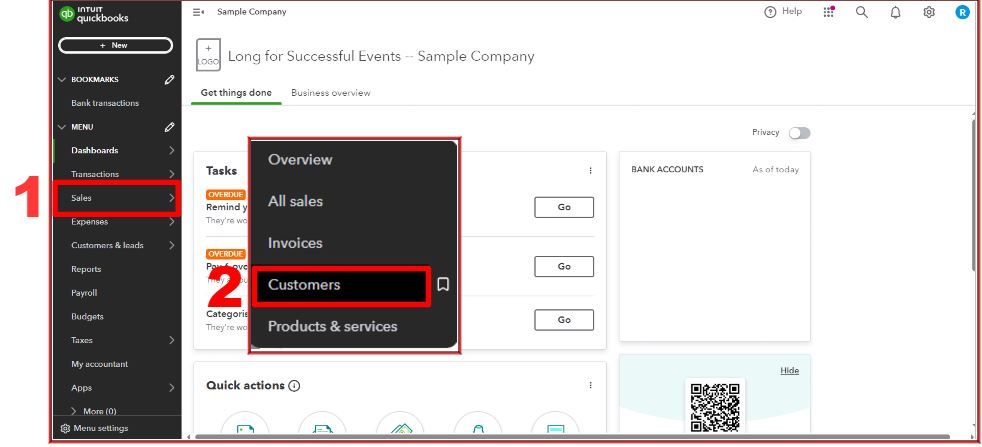Edit bookmarks with the pencil icon

(169, 80)
